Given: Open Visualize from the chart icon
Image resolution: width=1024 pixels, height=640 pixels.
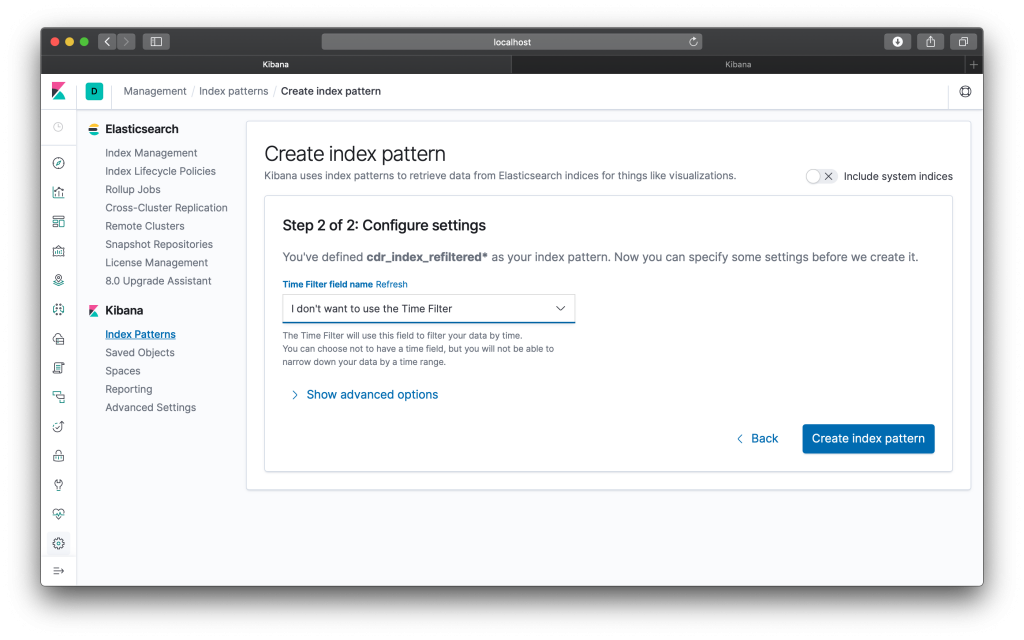Looking at the screenshot, I should (x=59, y=192).
